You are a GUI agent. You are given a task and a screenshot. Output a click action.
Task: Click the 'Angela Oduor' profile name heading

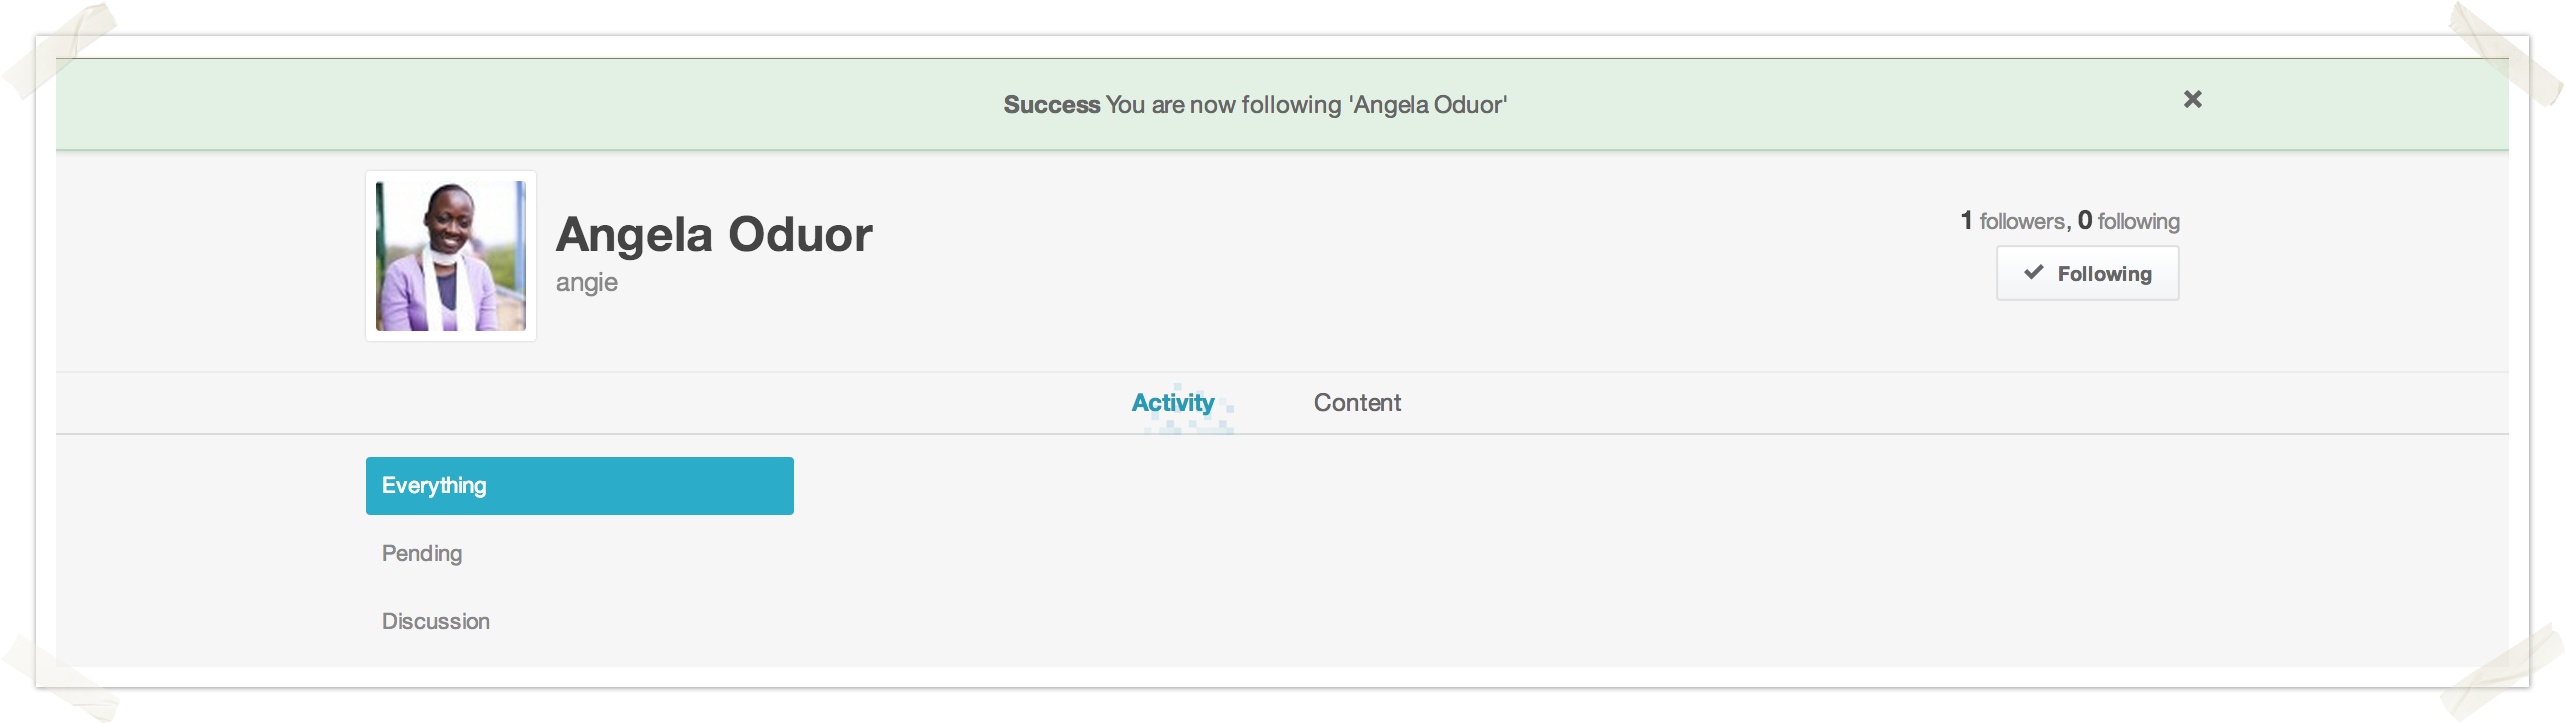pyautogui.click(x=714, y=235)
